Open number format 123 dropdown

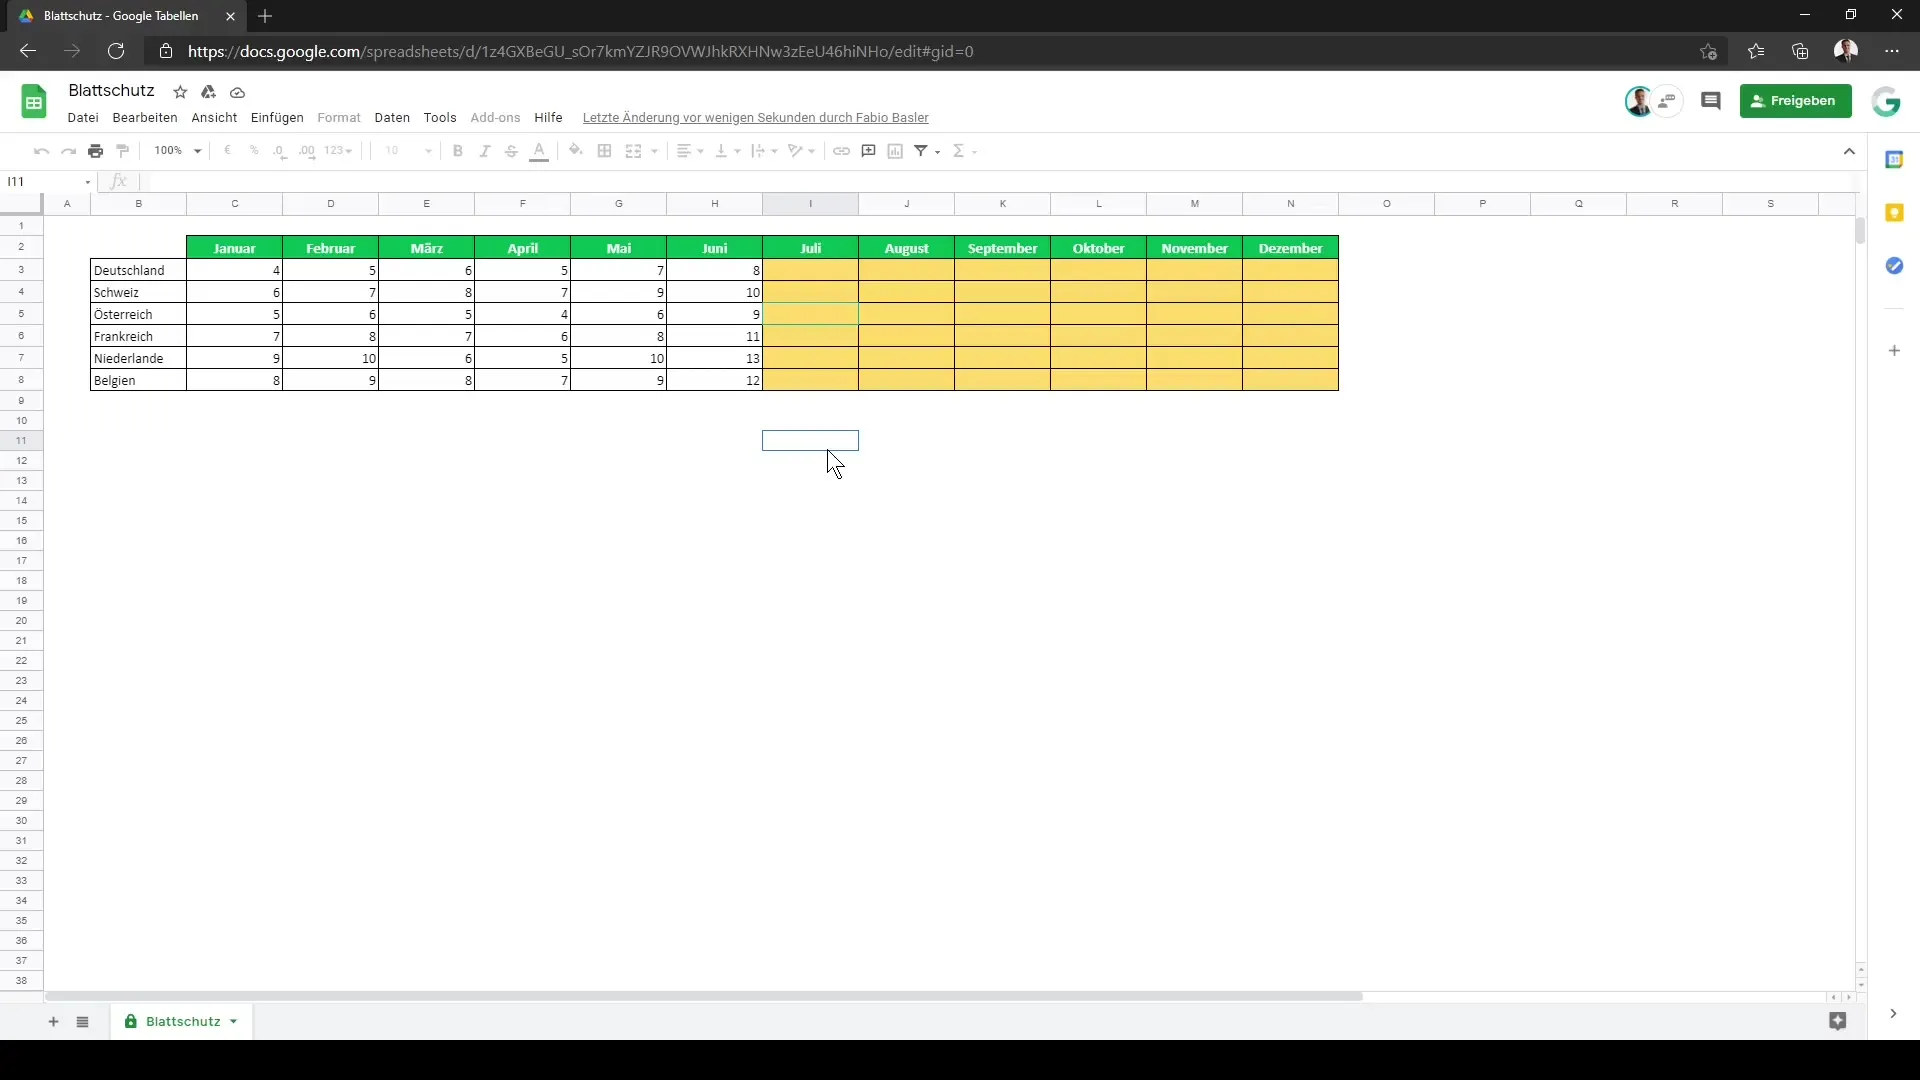[338, 151]
